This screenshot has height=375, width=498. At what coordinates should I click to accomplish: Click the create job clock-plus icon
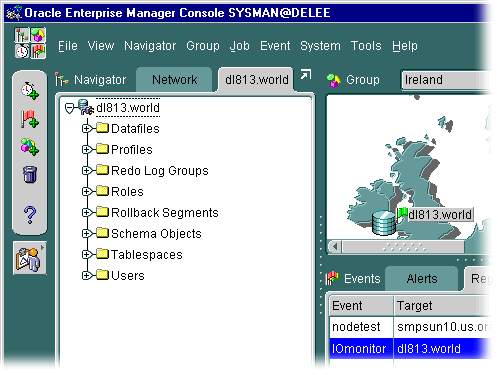pyautogui.click(x=29, y=90)
